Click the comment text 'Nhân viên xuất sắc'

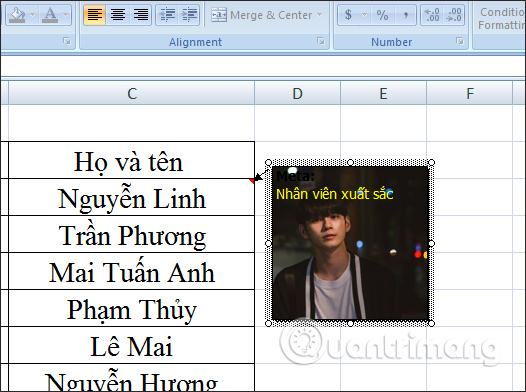coord(334,194)
